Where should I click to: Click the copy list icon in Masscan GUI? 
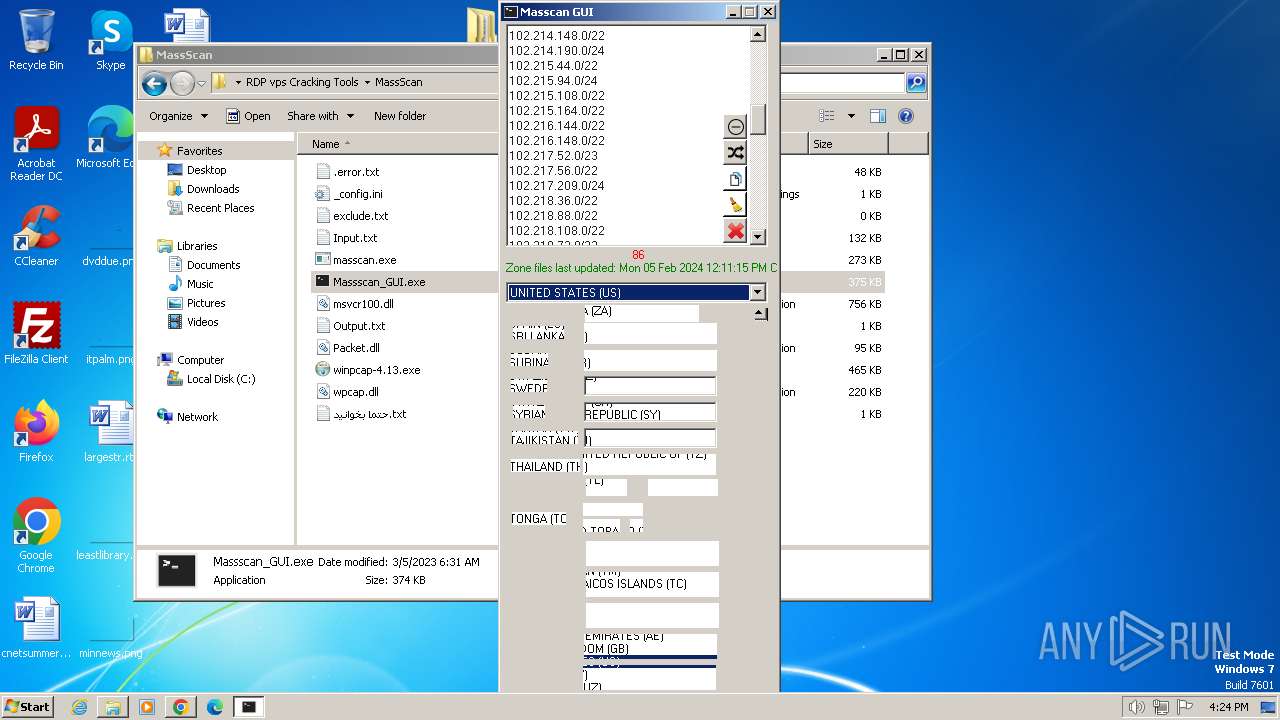736,179
